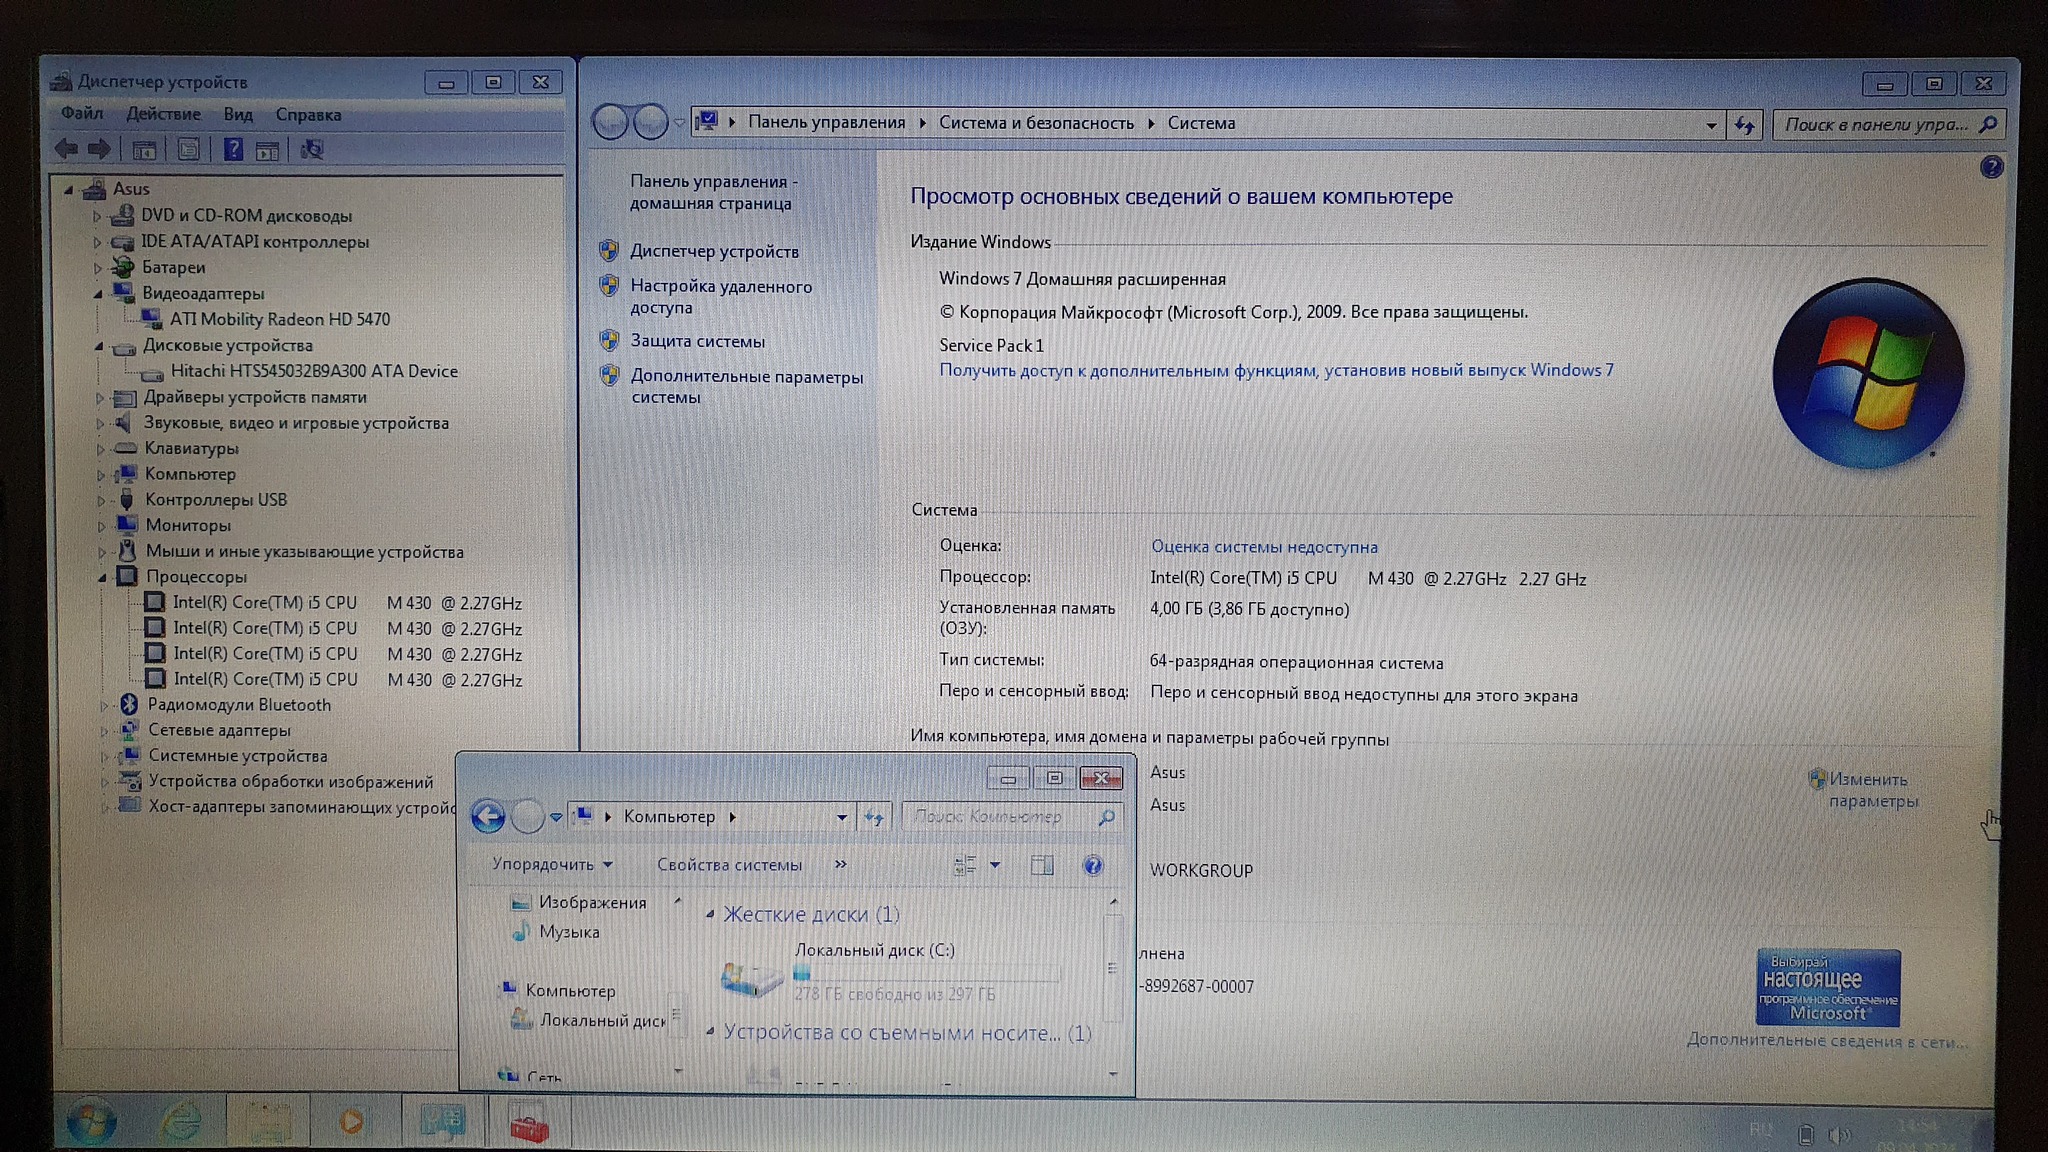2048x1152 pixels.
Task: Click the blue back arrow in the Компьютер window
Action: click(488, 817)
